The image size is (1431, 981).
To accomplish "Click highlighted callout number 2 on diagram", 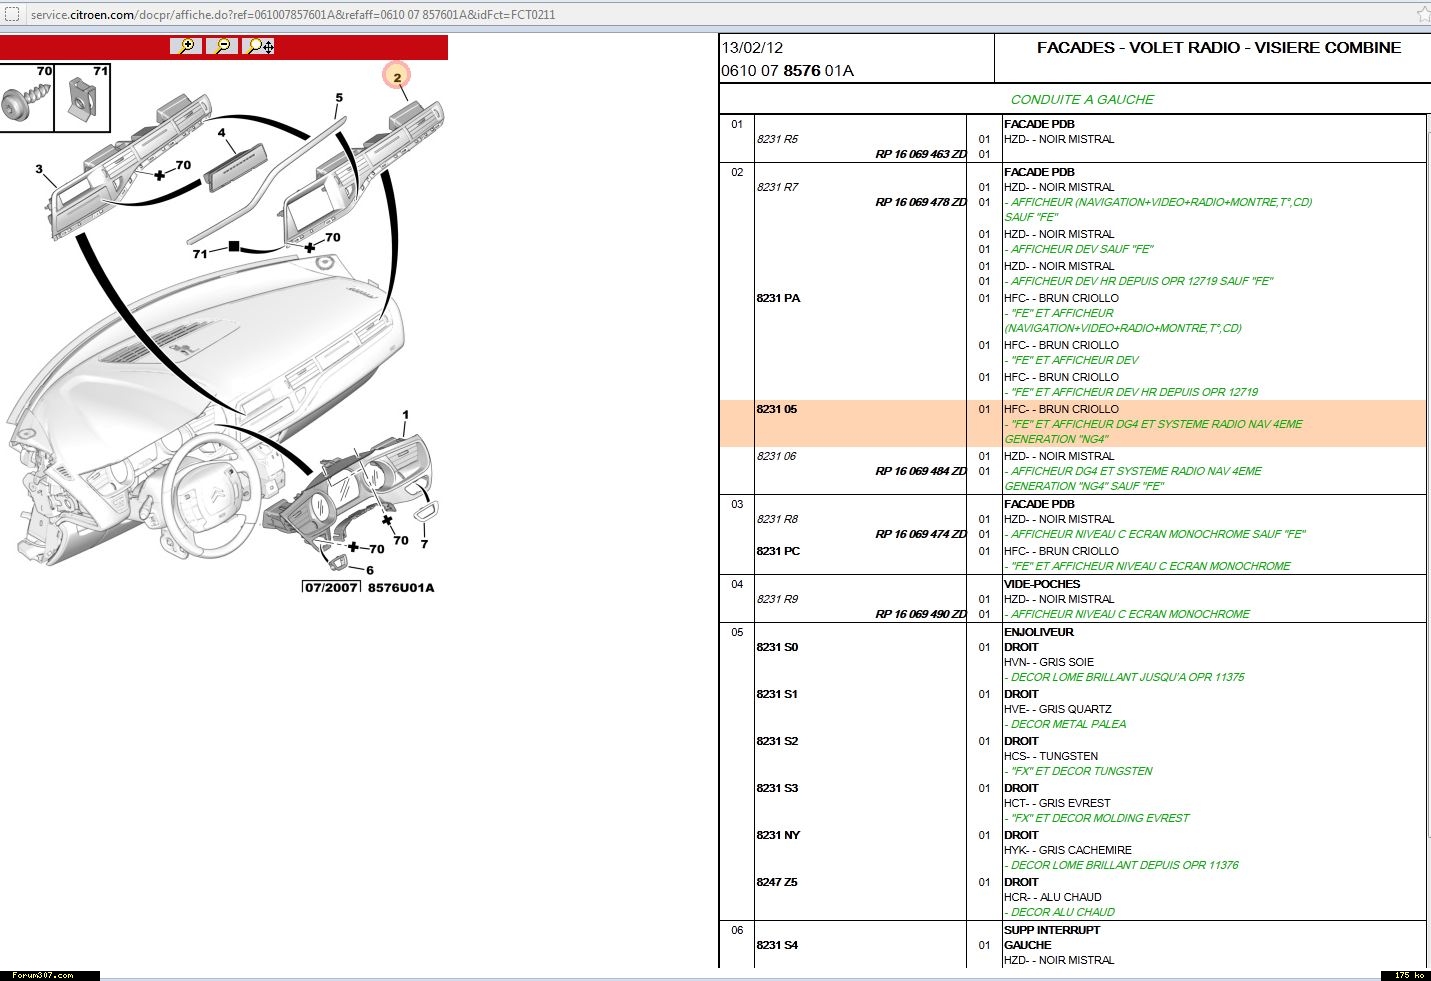I will pos(397,77).
